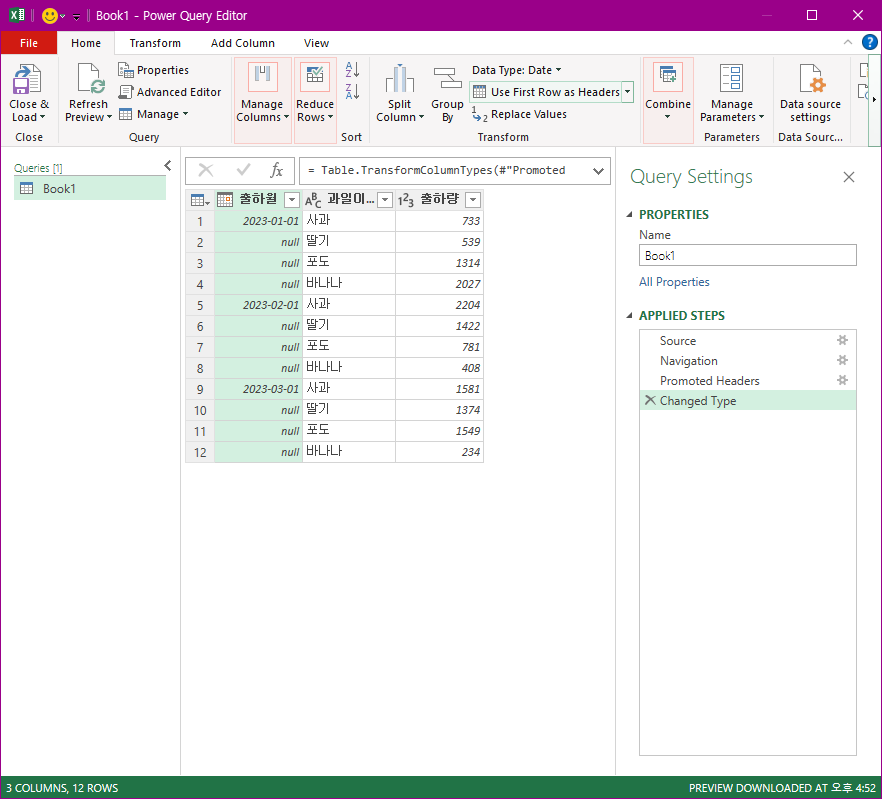Image resolution: width=882 pixels, height=799 pixels.
Task: Select the Promoted Headers applied step
Action: pos(748,380)
